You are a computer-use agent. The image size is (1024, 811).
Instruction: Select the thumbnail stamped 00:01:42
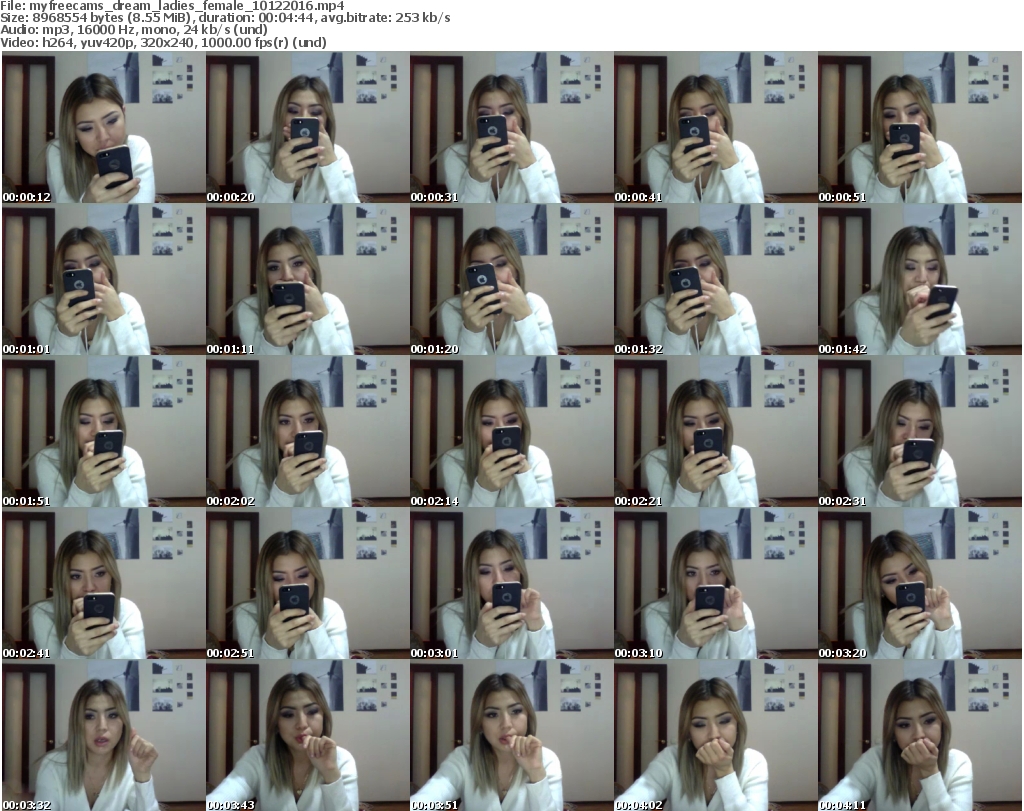(x=920, y=279)
